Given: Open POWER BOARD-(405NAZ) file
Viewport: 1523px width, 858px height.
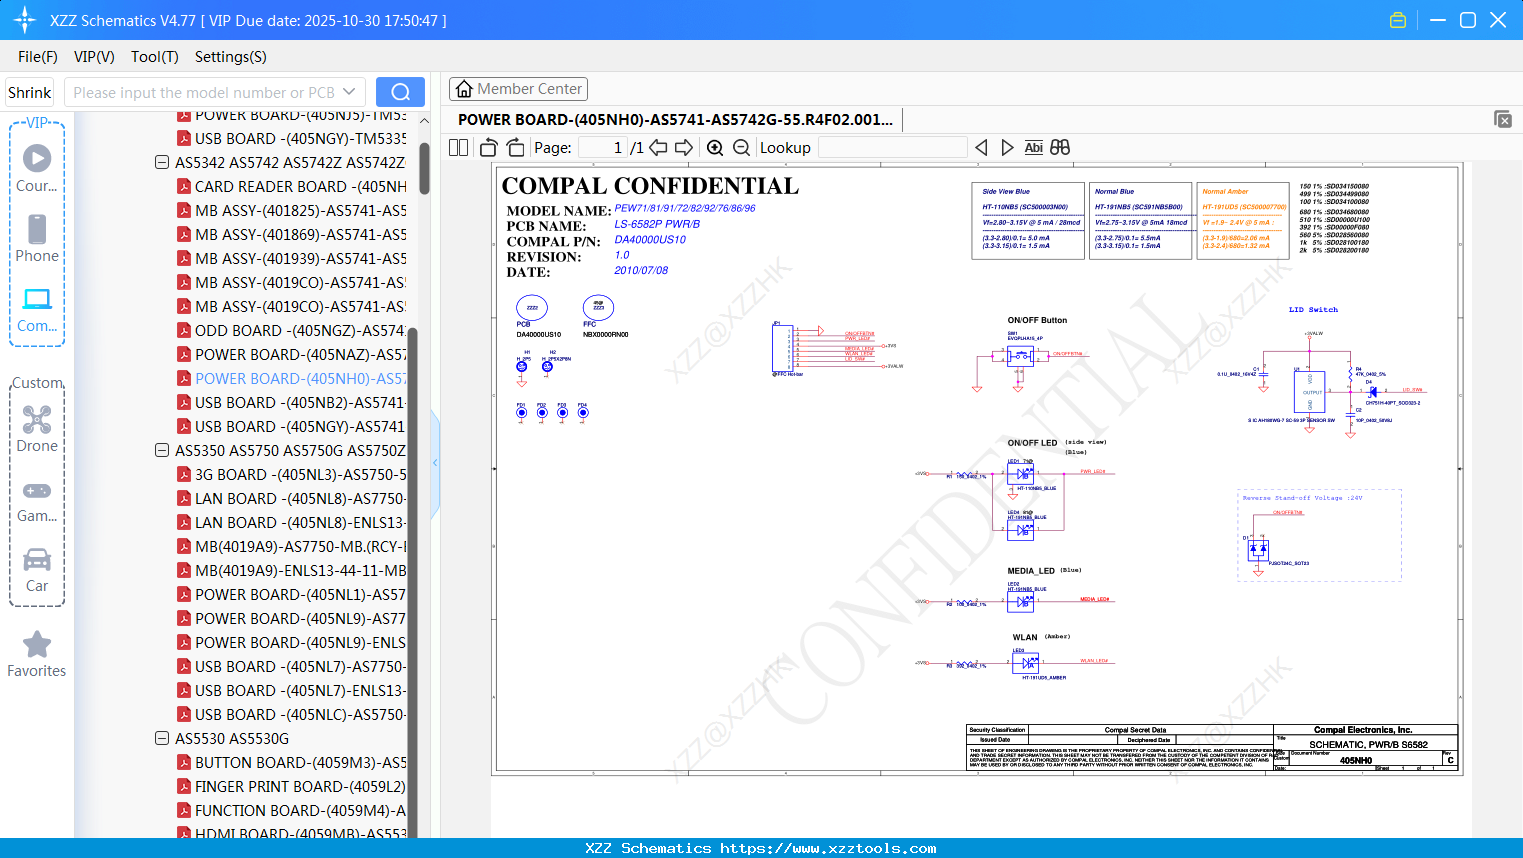Looking at the screenshot, I should tap(300, 354).
